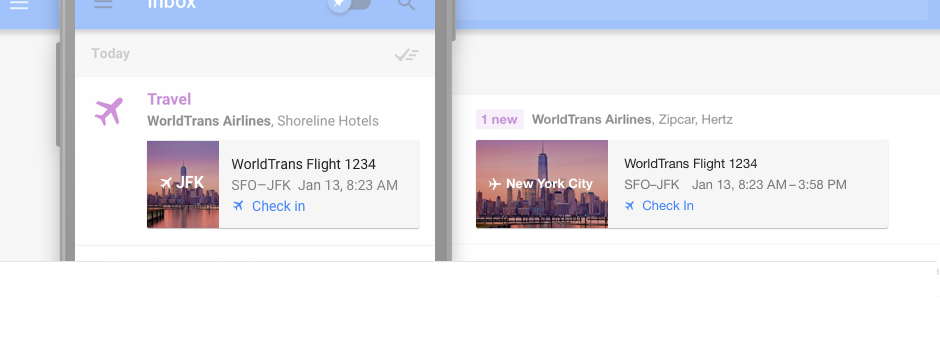
Task: Expand the Travel bundle by its title
Action: coord(169,99)
